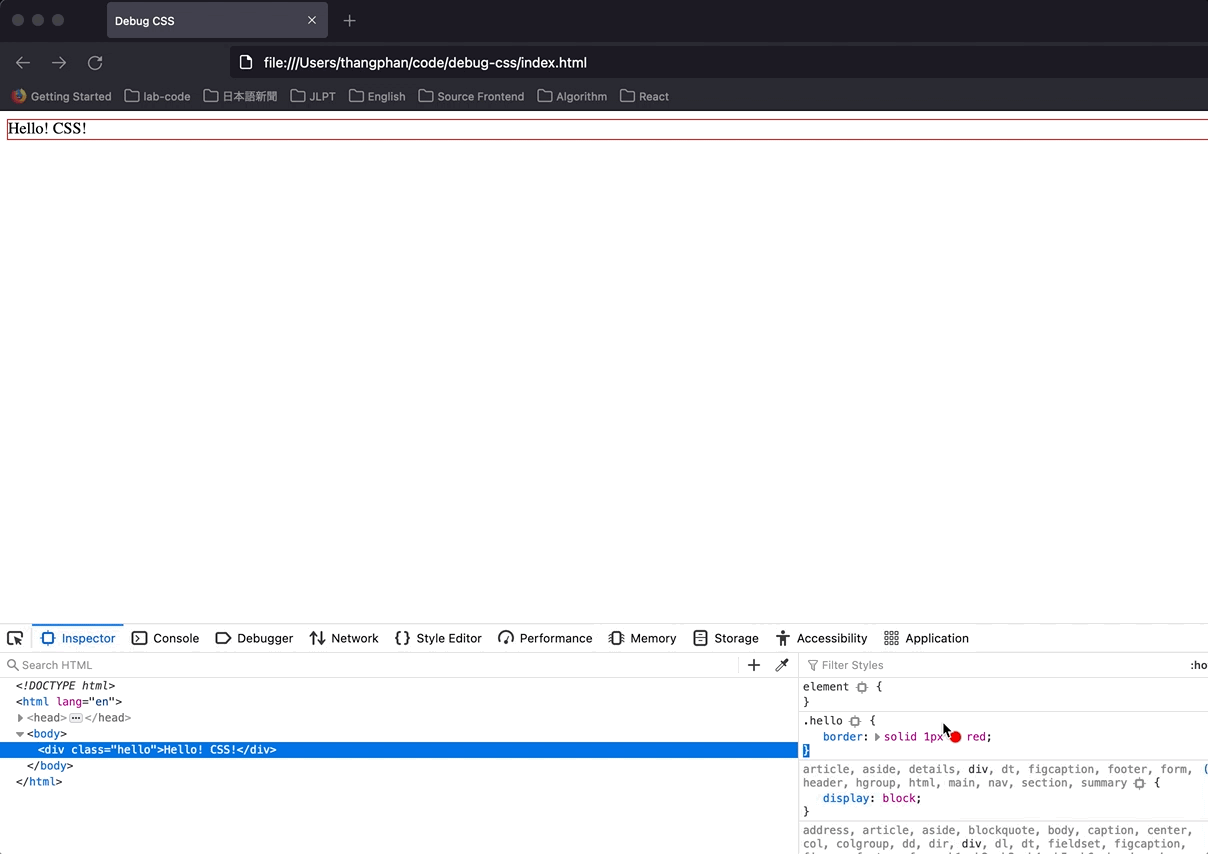Click the Filter Styles input
Image resolution: width=1208 pixels, height=854 pixels.
(990, 665)
